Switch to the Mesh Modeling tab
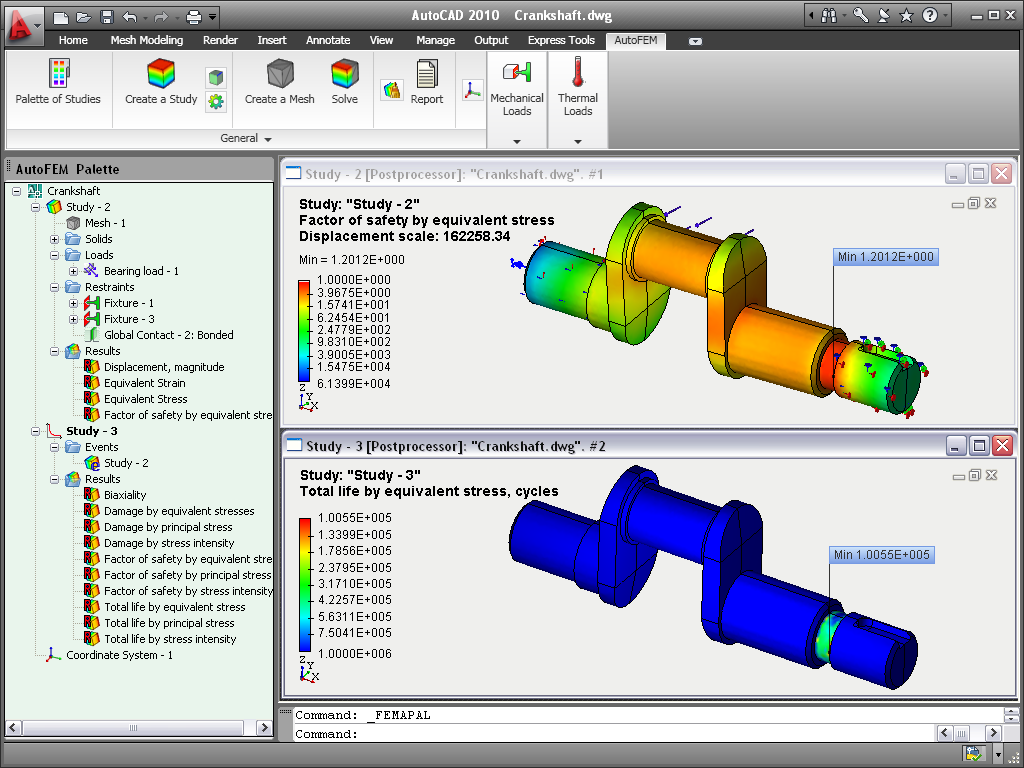This screenshot has width=1024, height=768. pos(146,40)
